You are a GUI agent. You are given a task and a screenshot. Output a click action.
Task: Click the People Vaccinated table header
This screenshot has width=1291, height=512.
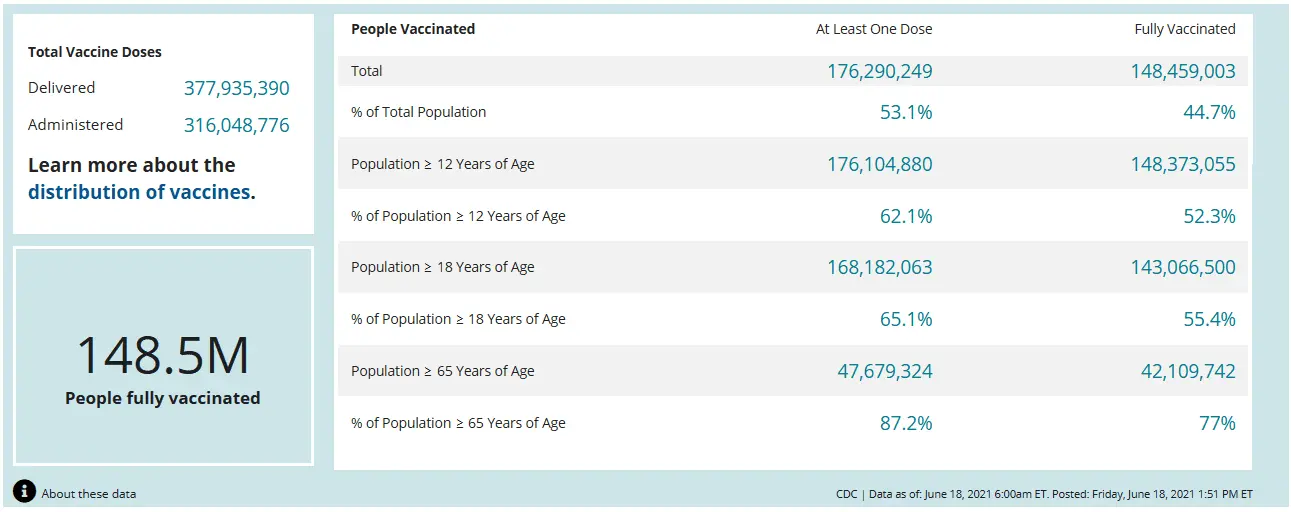tap(413, 29)
